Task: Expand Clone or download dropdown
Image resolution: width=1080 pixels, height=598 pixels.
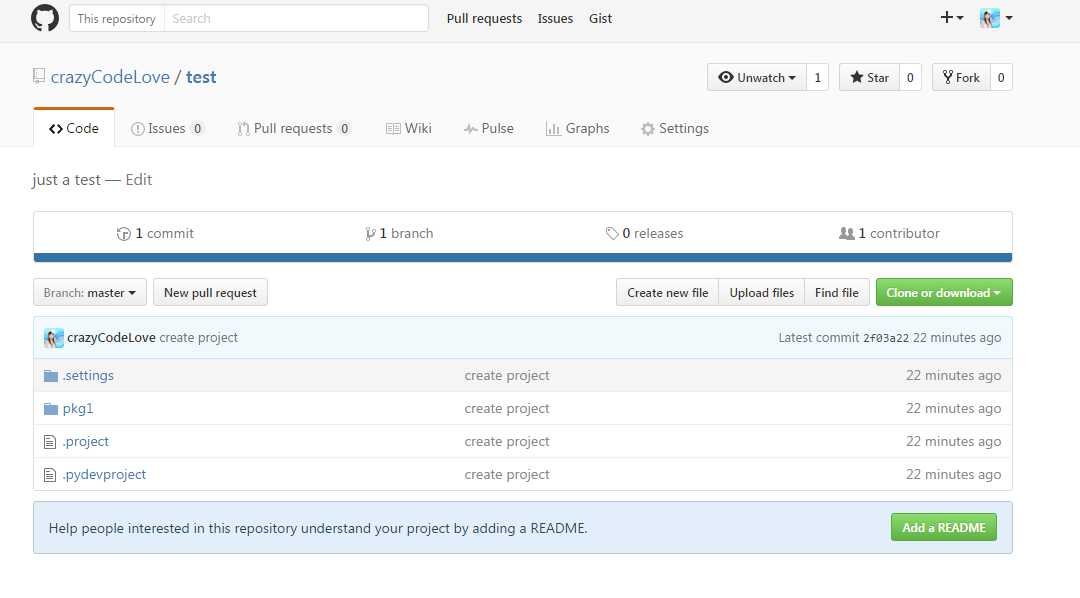Action: 944,293
